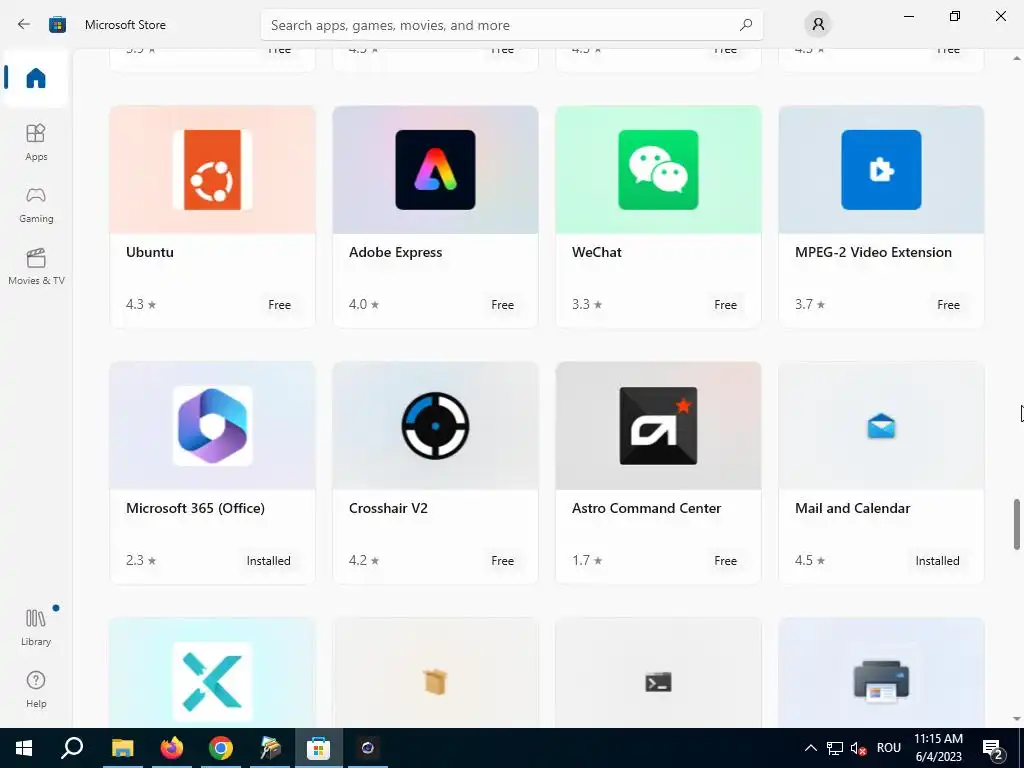Image resolution: width=1024 pixels, height=768 pixels.
Task: Launch Google Chrome from the taskbar
Action: click(221, 748)
